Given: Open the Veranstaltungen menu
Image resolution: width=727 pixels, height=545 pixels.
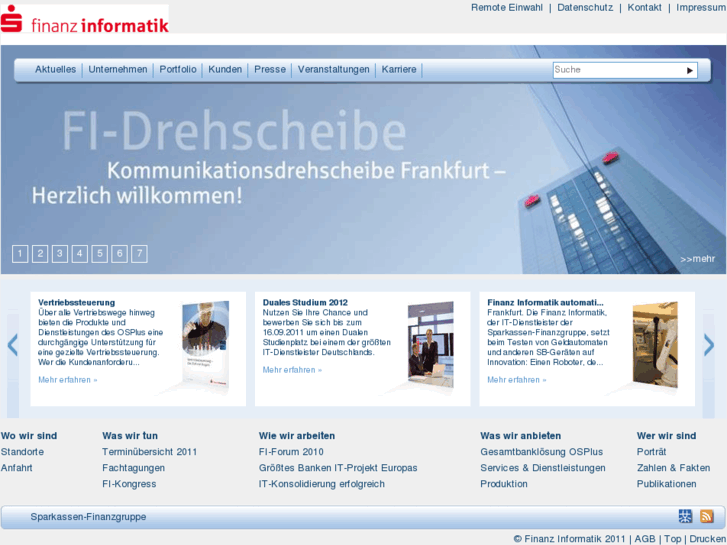Looking at the screenshot, I should tap(333, 70).
